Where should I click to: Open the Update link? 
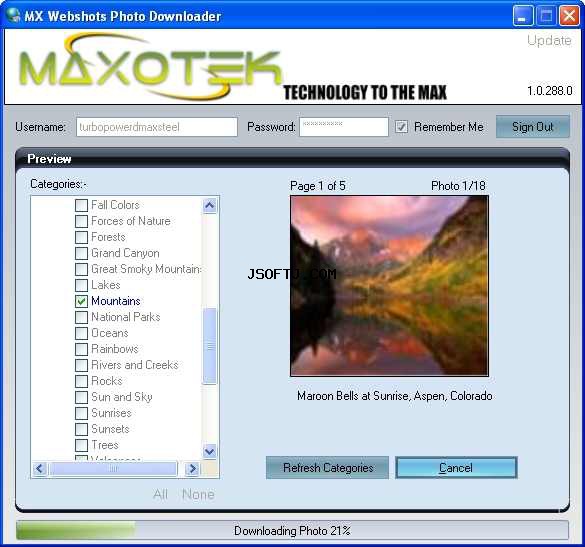[549, 40]
